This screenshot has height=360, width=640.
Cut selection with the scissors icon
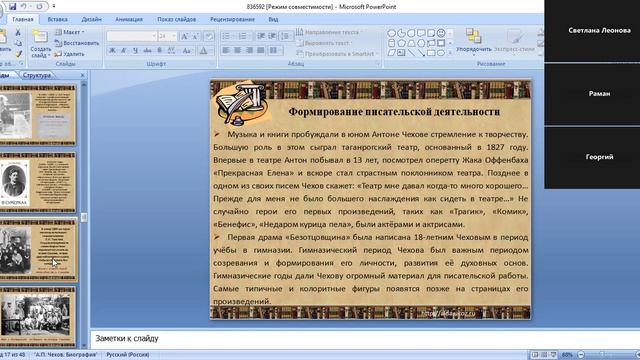[x=18, y=32]
